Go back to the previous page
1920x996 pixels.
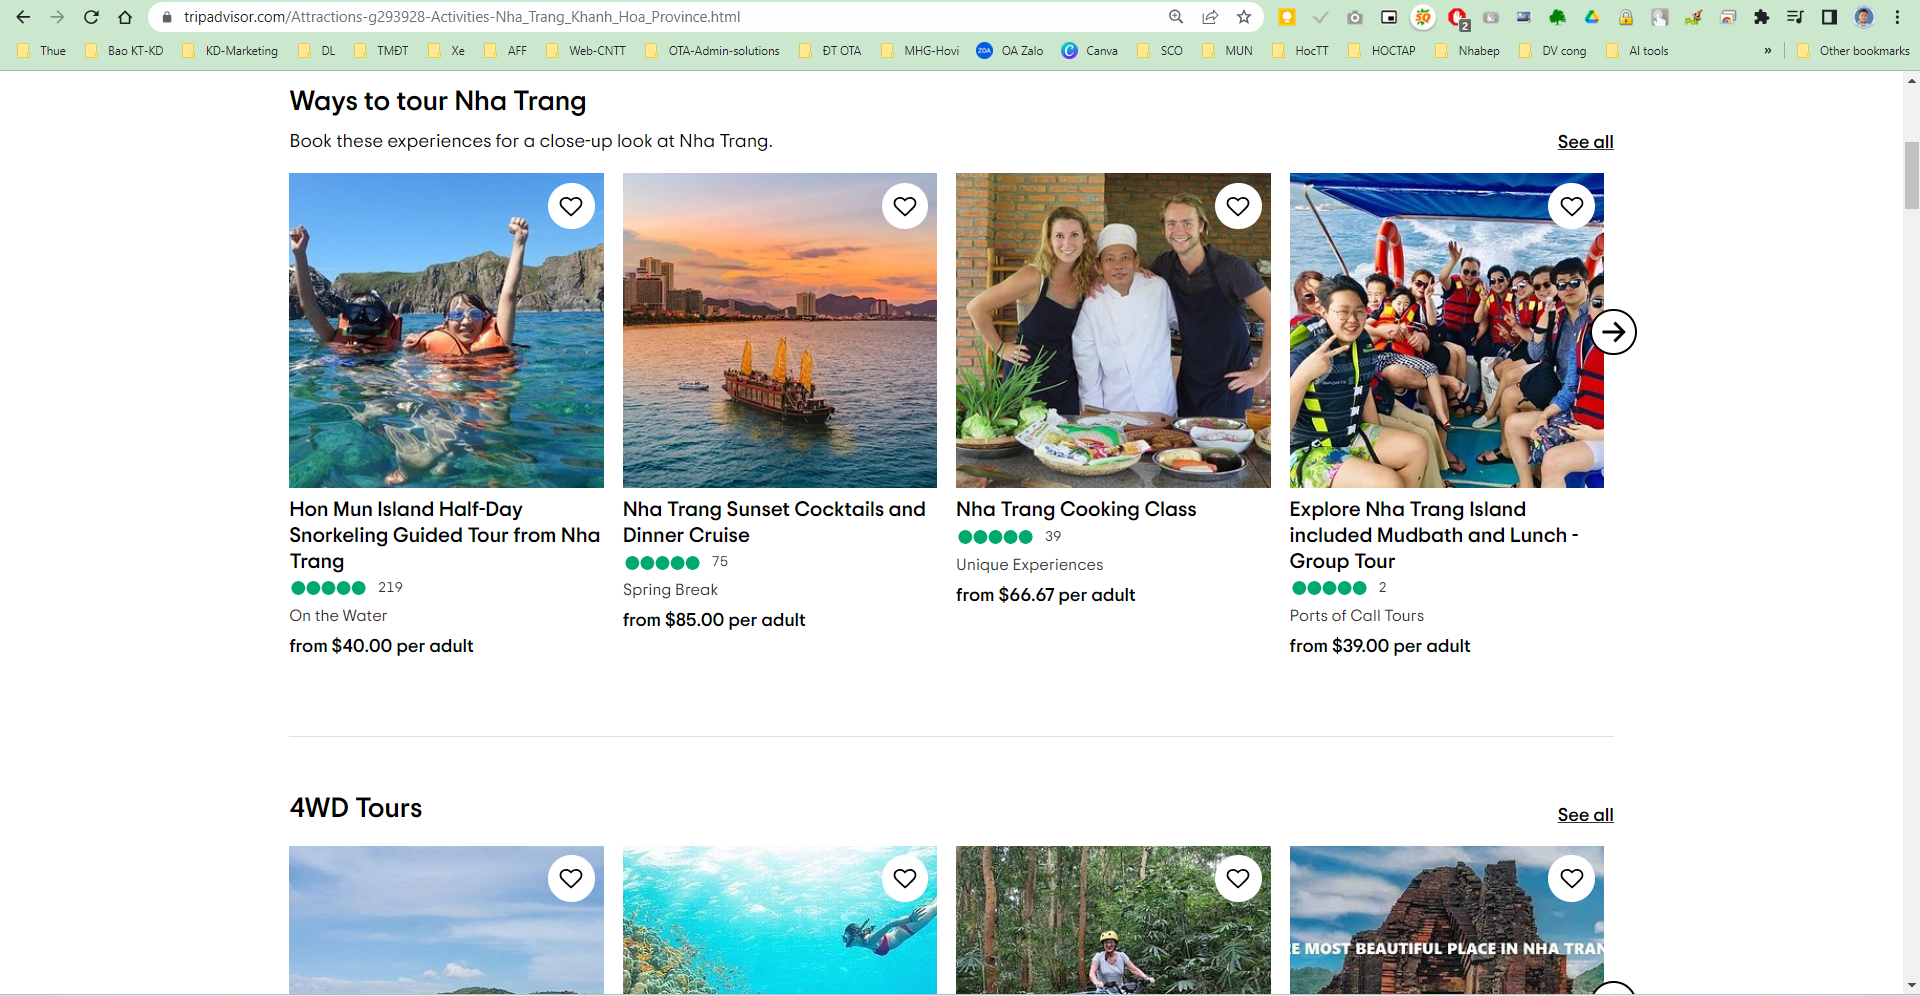point(23,17)
